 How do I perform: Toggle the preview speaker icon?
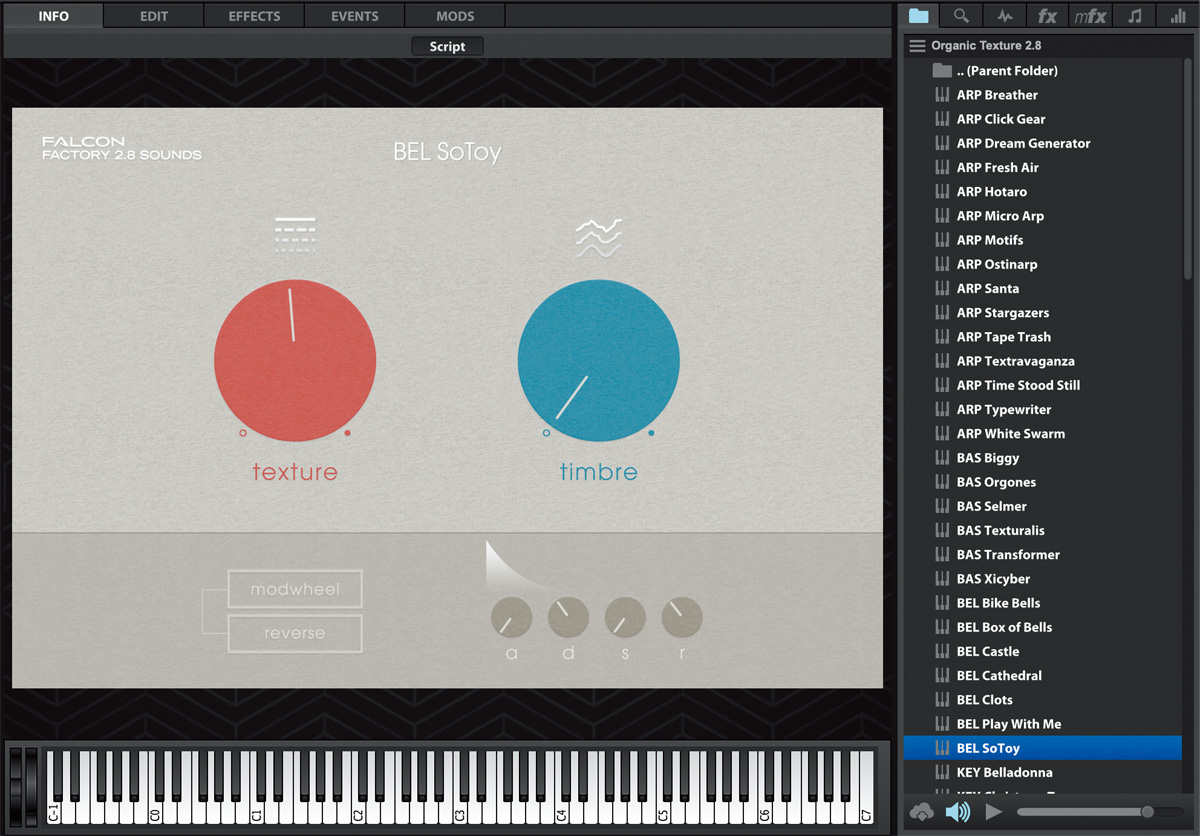click(958, 812)
